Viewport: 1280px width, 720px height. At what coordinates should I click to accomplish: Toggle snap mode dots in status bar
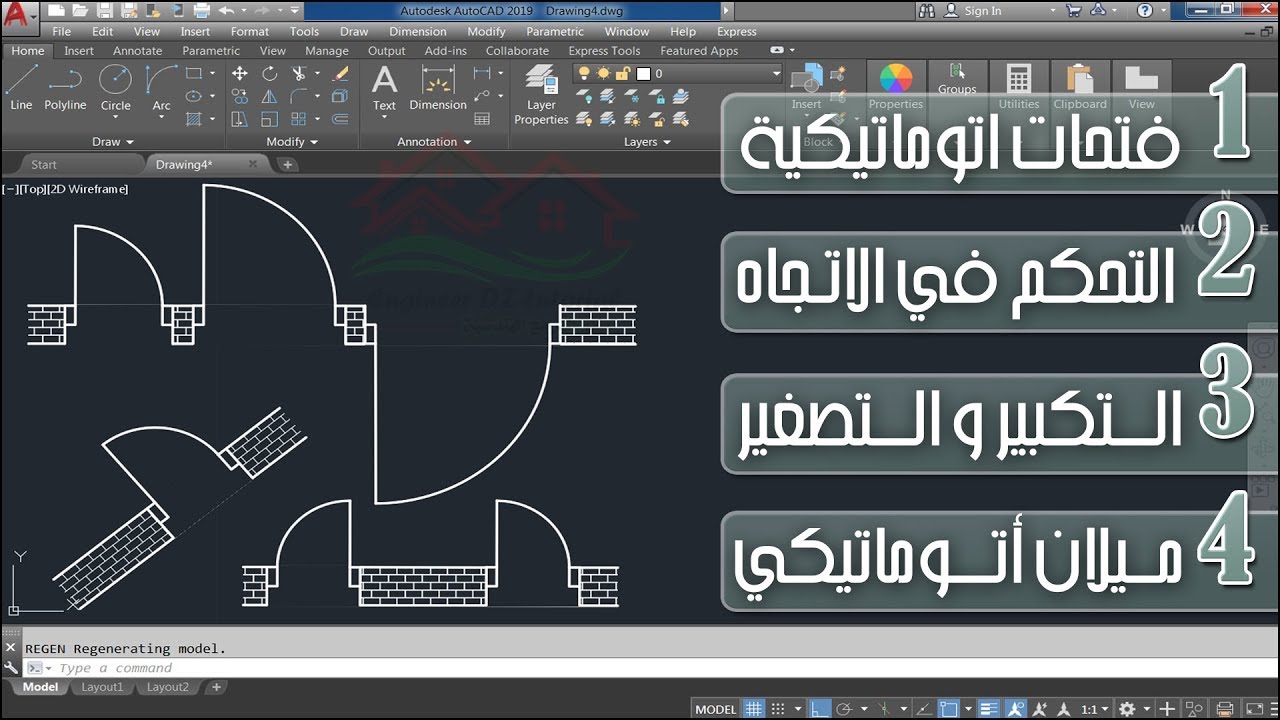click(779, 709)
